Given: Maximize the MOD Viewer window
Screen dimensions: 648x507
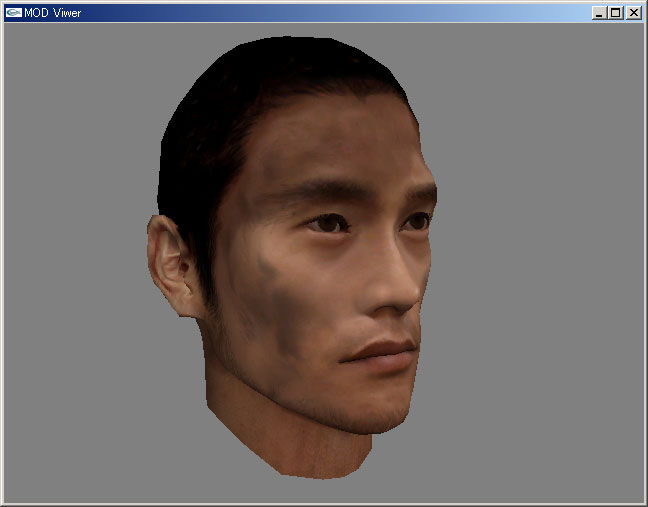Looking at the screenshot, I should (x=615, y=13).
